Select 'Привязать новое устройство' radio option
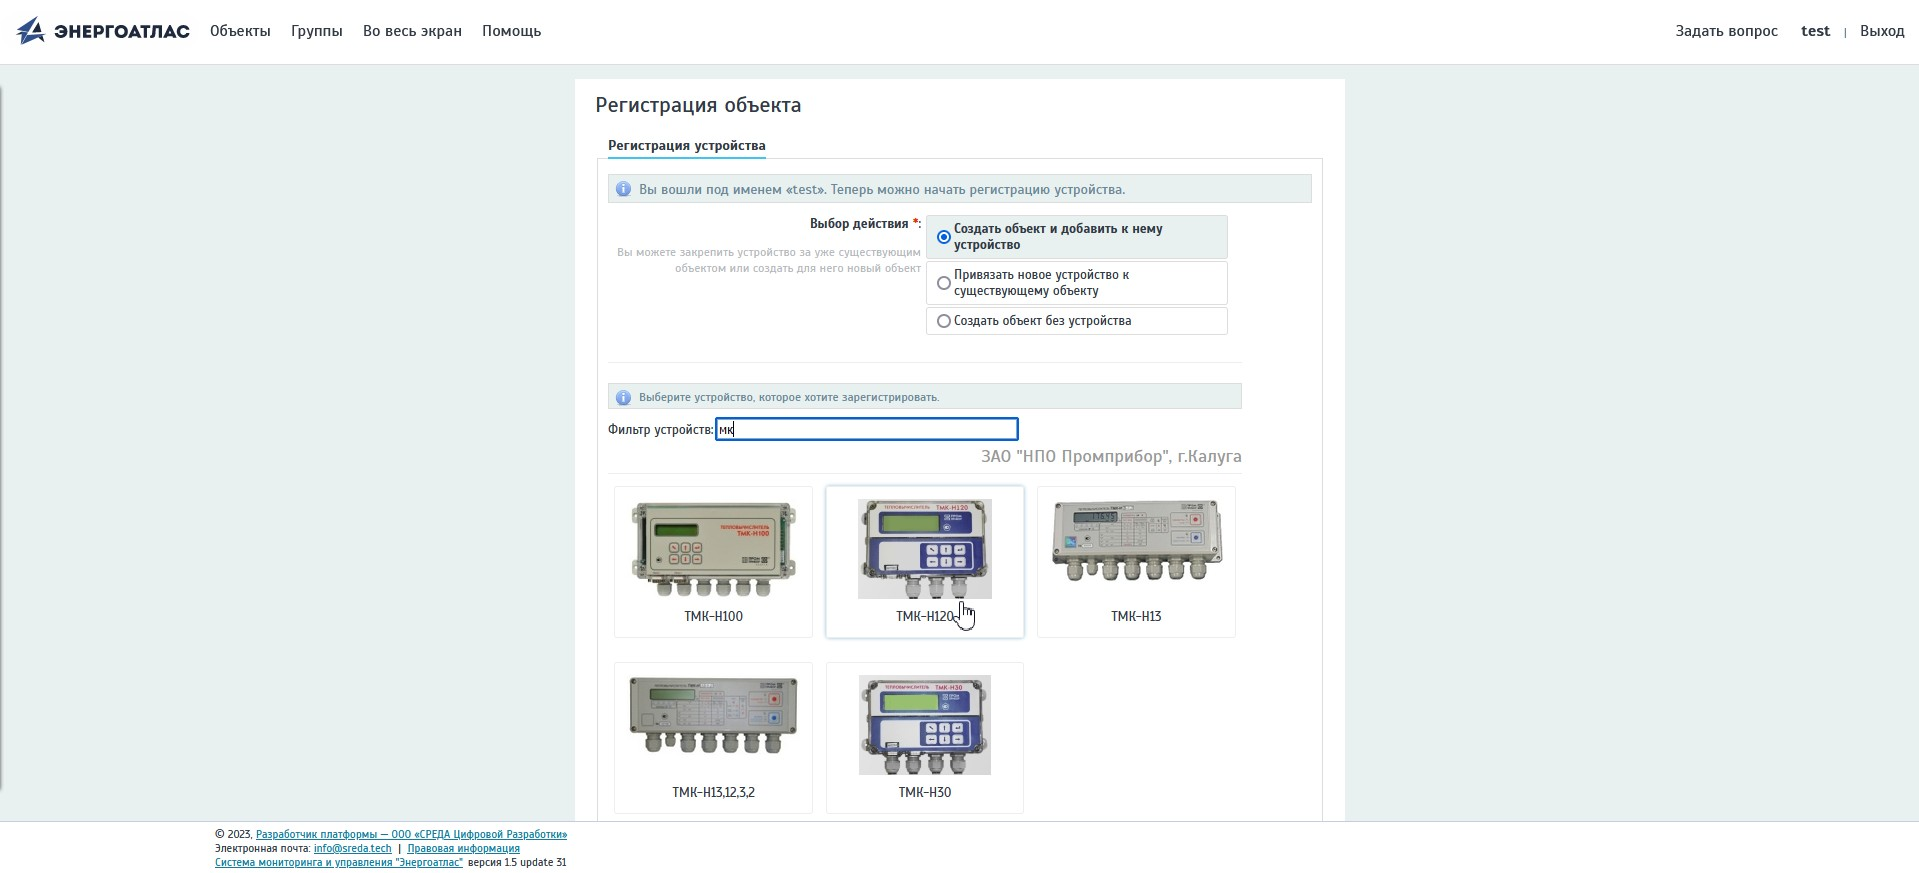This screenshot has width=1919, height=873. [943, 283]
